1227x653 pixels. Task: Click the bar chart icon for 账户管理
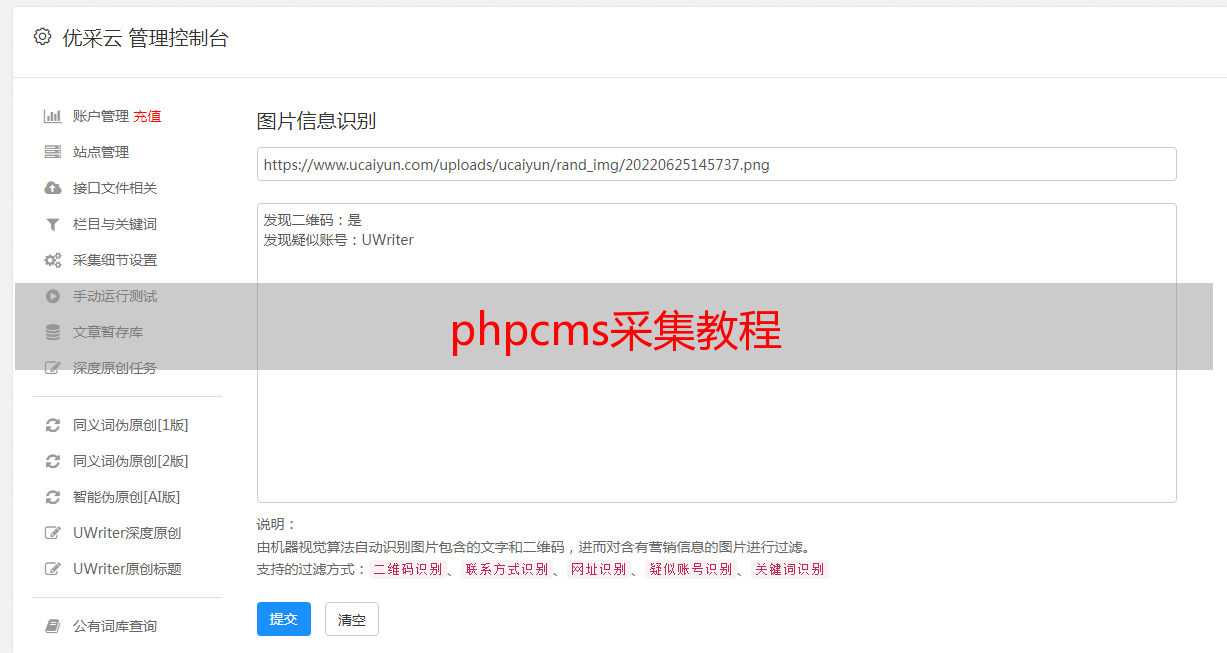coord(53,116)
